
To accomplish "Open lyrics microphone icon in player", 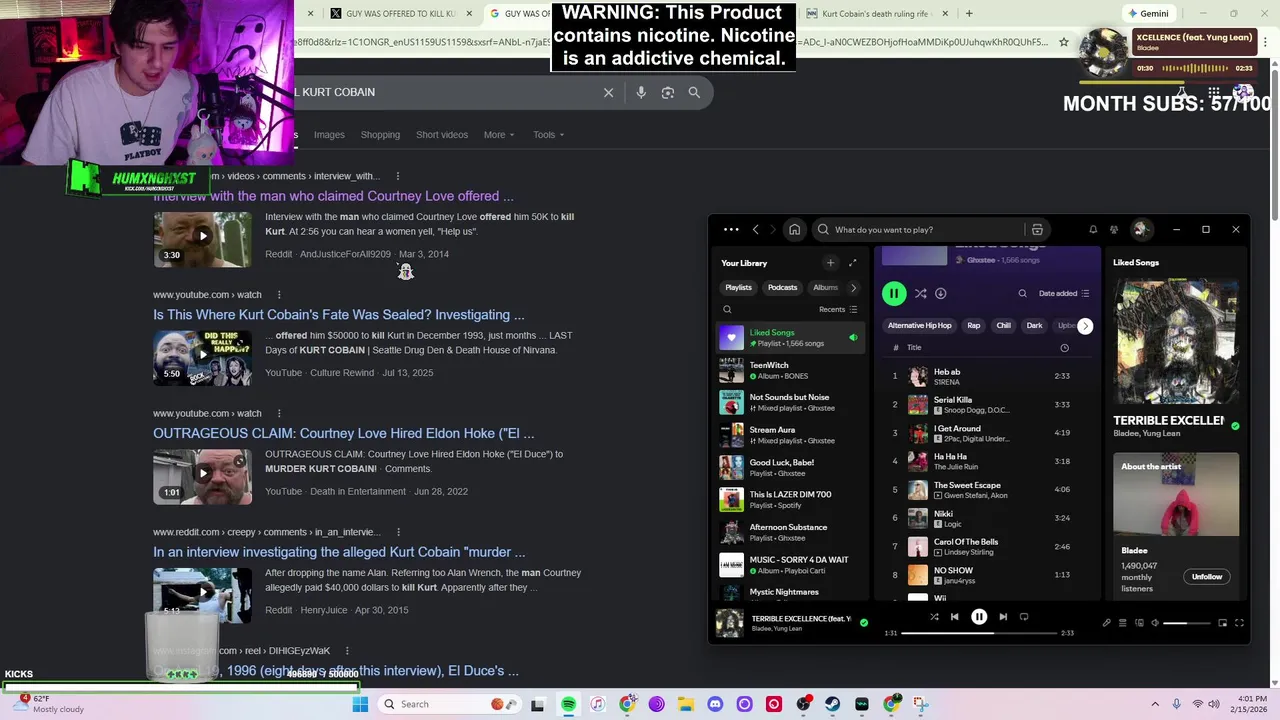I will [x=1106, y=623].
